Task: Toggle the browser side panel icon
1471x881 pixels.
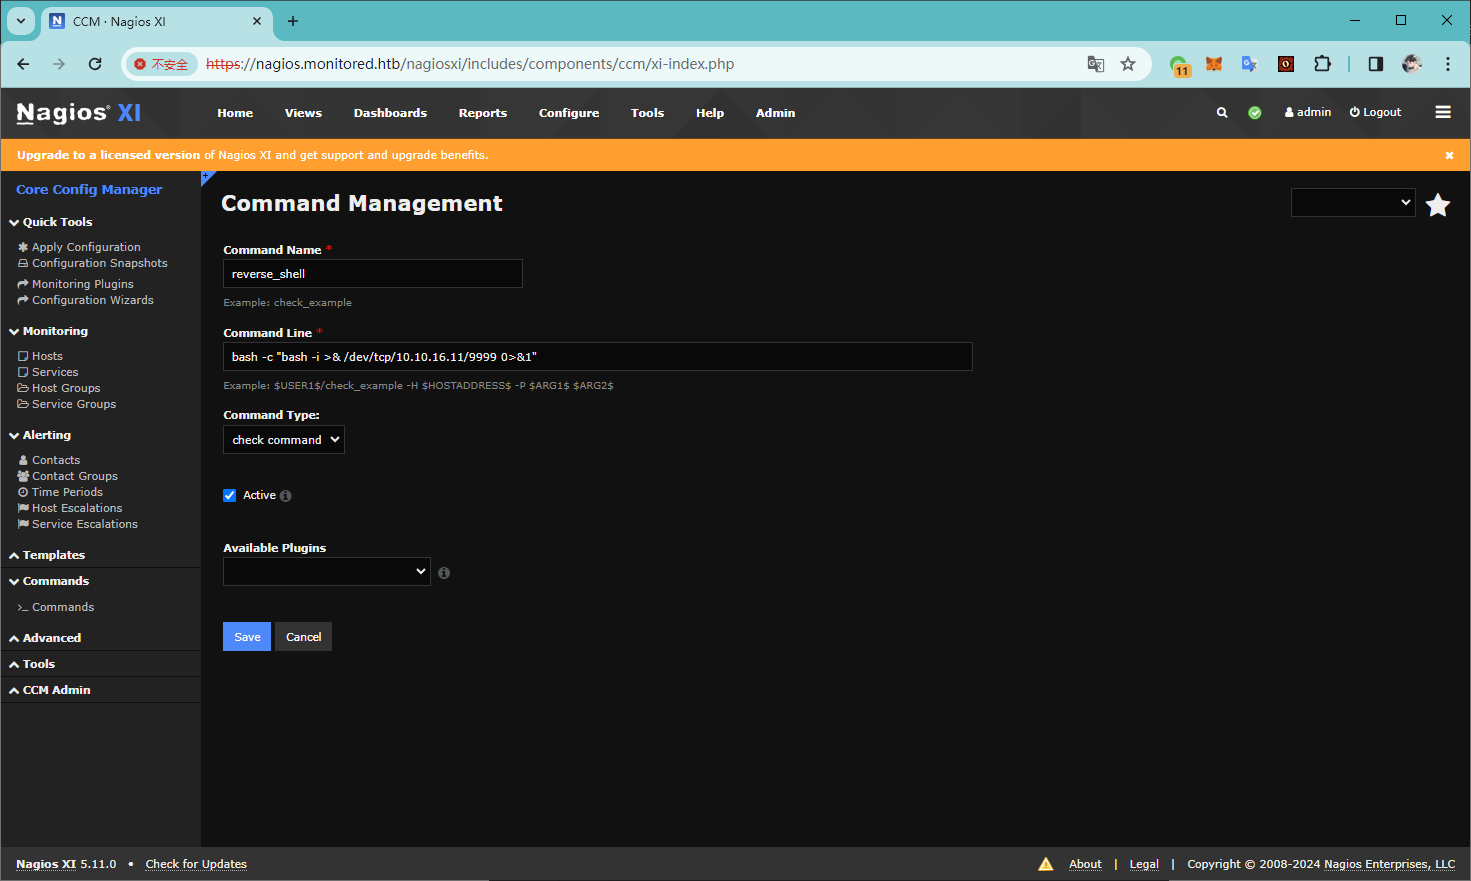Action: (x=1376, y=64)
